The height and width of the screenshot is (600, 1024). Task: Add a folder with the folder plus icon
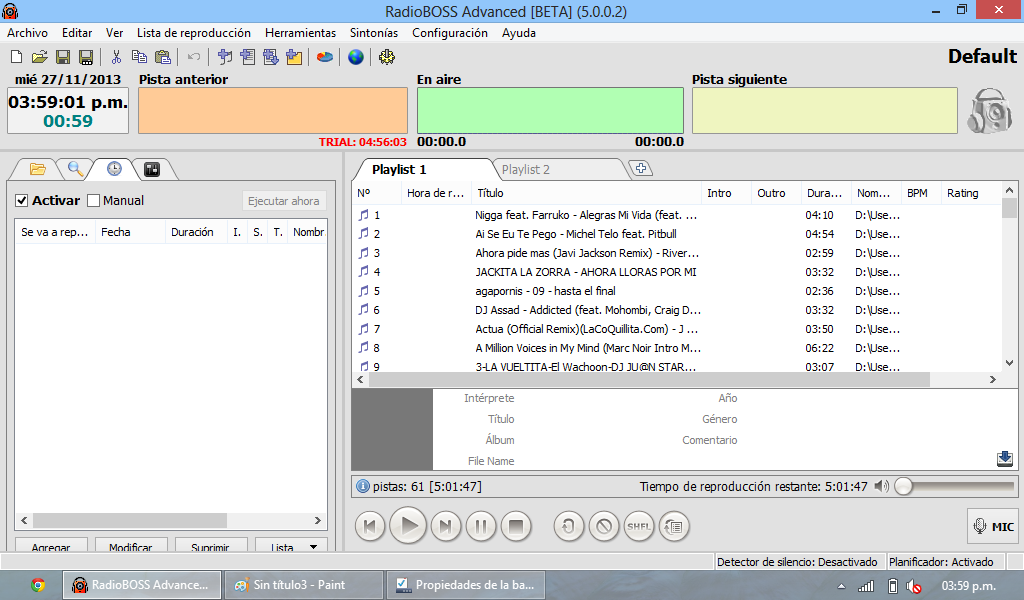294,57
